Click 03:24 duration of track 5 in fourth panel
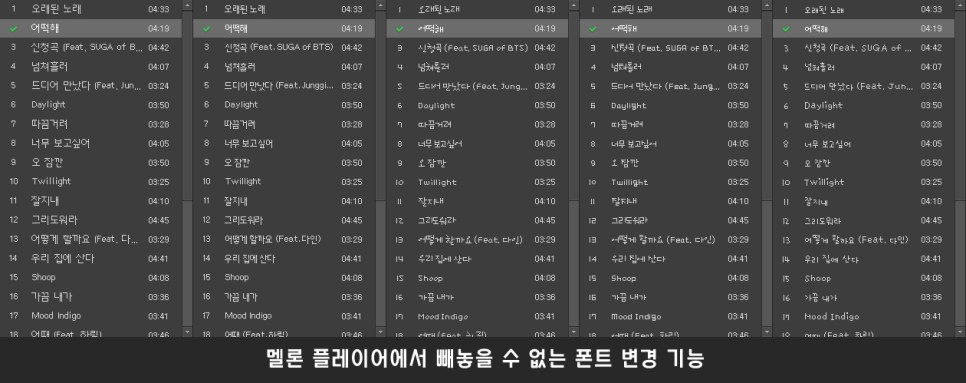 [738, 86]
